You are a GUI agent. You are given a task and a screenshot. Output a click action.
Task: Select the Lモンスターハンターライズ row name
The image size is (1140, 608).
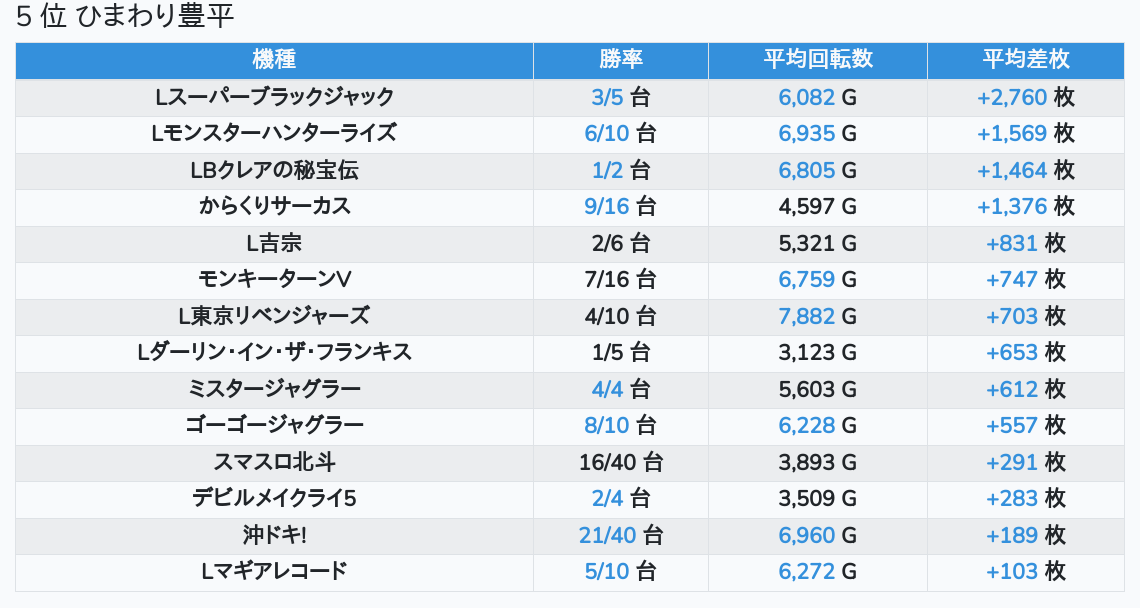(274, 134)
